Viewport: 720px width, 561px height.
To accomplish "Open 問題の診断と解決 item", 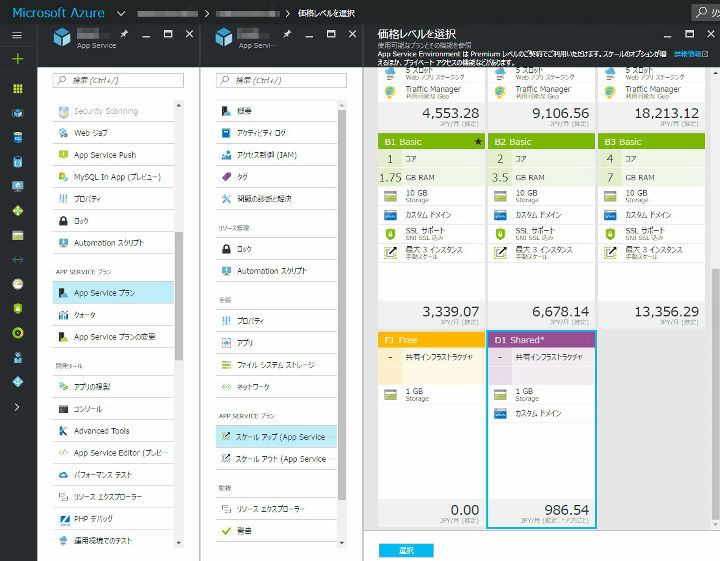I will [276, 199].
